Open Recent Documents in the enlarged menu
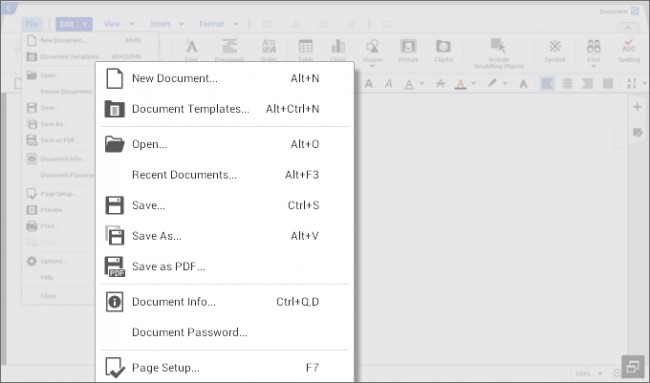 pos(225,175)
